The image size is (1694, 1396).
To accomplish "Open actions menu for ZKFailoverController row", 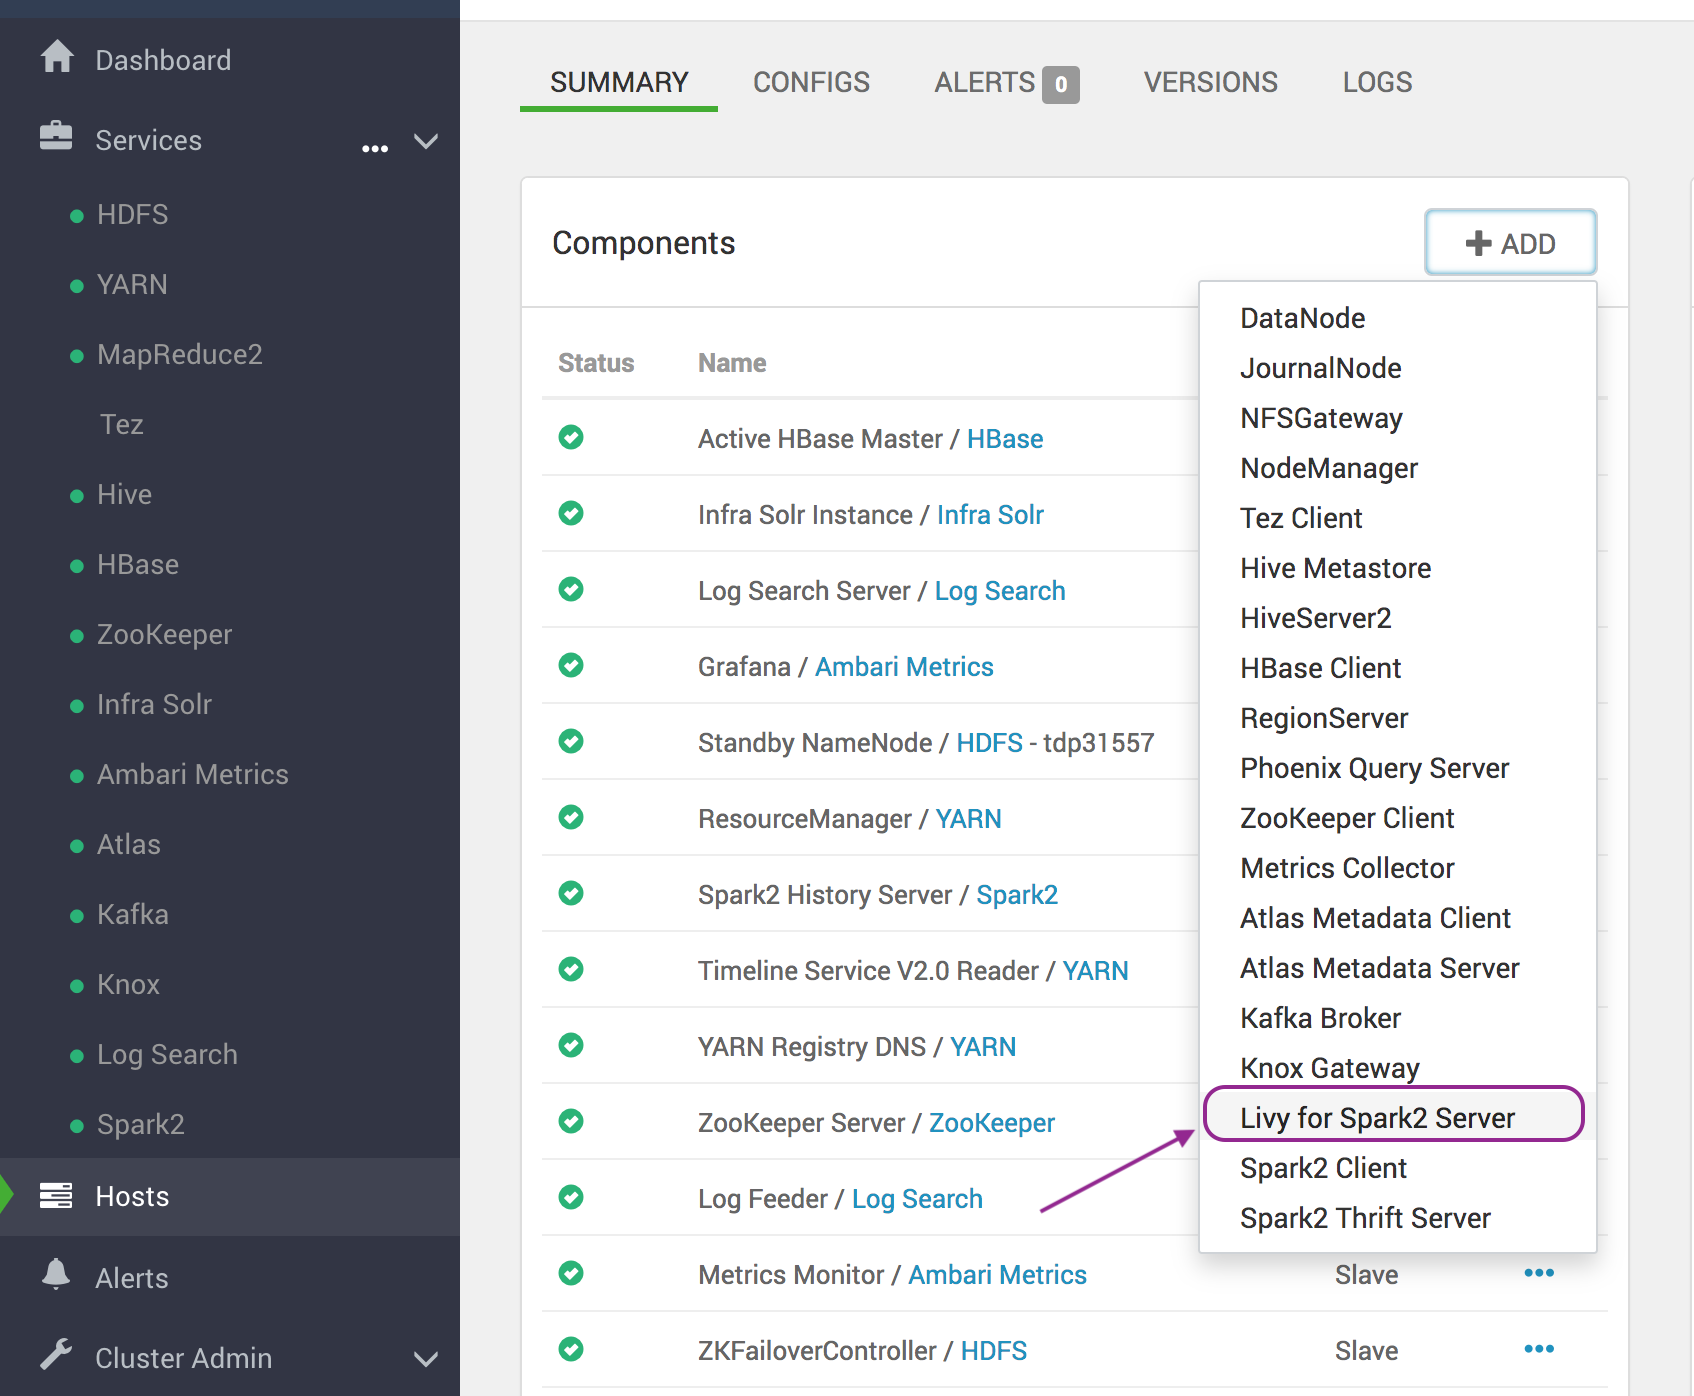I will [x=1538, y=1349].
